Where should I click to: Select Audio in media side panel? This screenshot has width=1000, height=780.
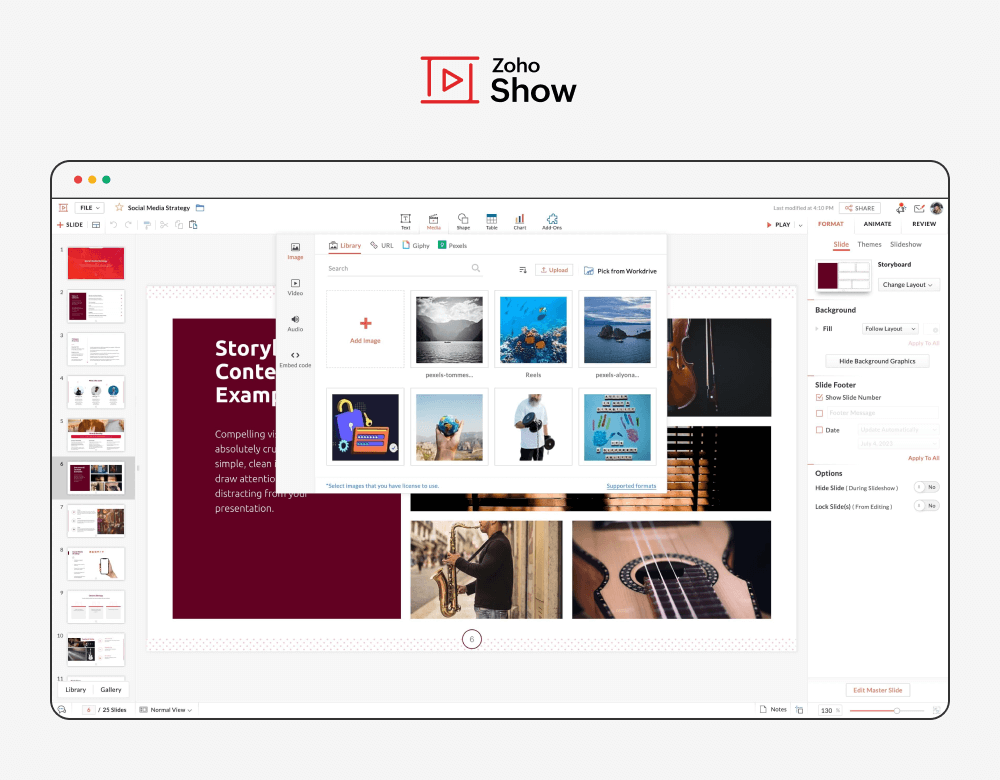(295, 323)
